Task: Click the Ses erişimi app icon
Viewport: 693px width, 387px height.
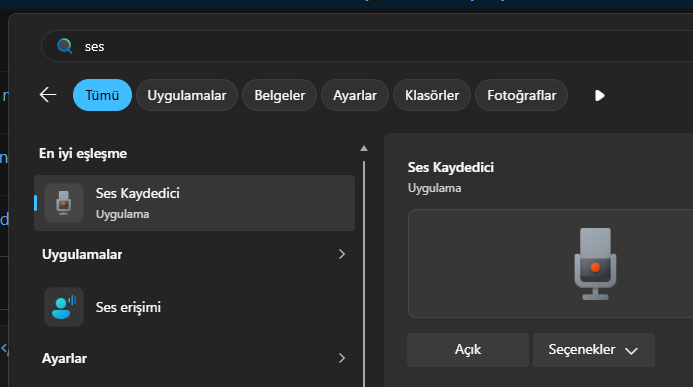Action: point(64,307)
